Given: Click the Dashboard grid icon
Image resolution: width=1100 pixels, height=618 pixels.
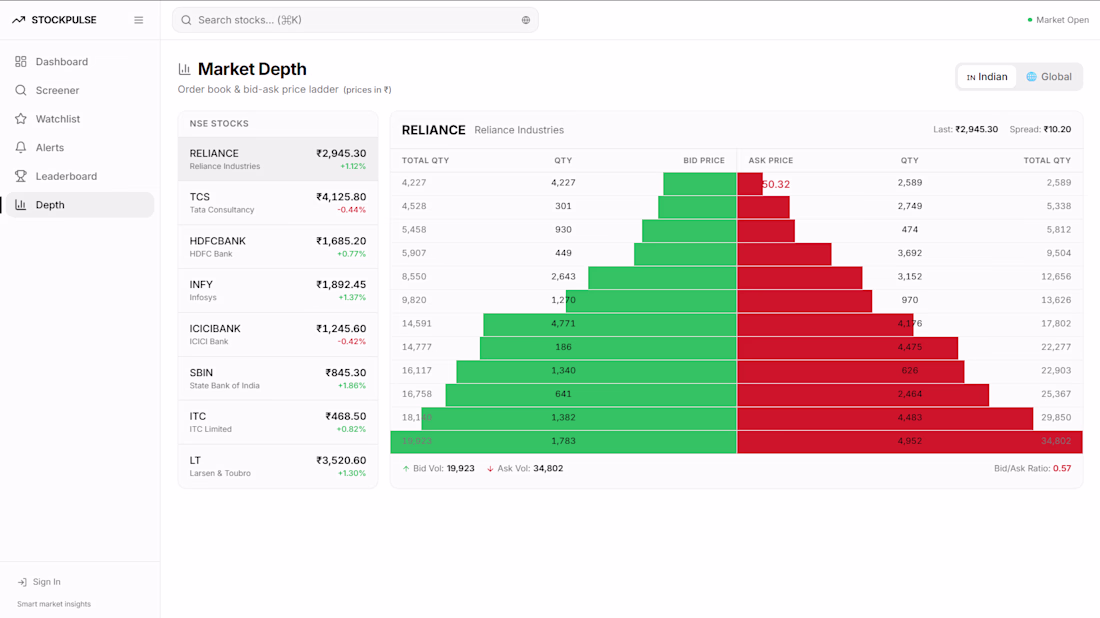Looking at the screenshot, I should (20, 62).
